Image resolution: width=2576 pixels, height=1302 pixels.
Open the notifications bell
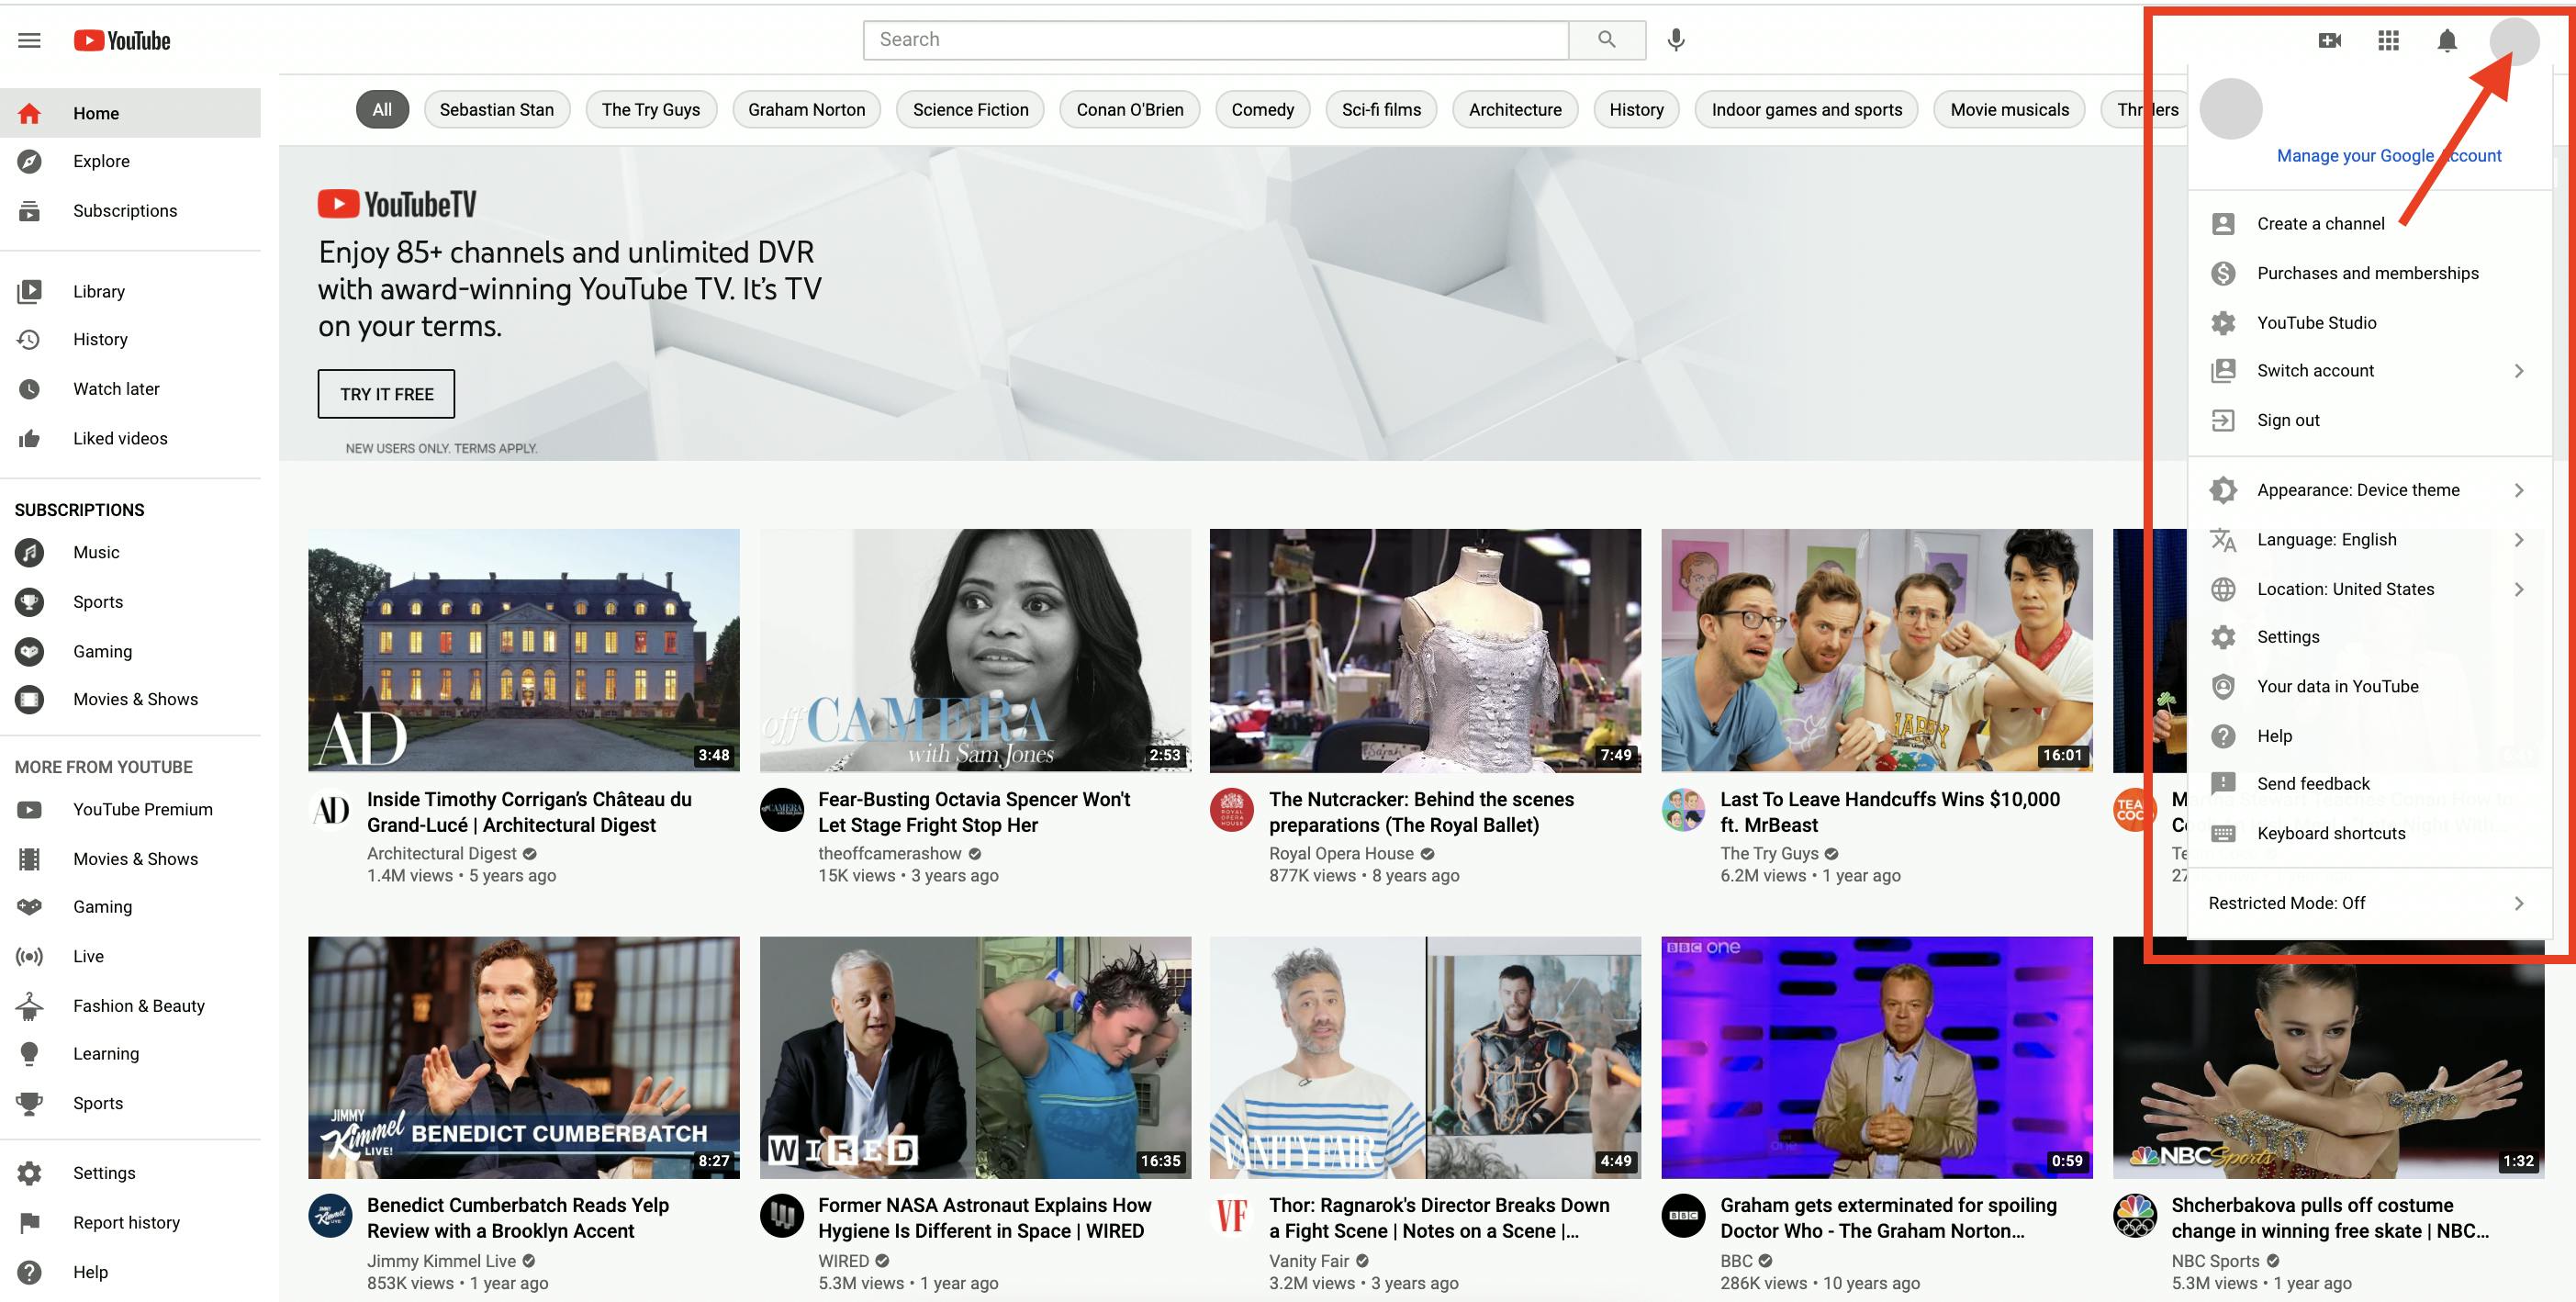point(2446,40)
